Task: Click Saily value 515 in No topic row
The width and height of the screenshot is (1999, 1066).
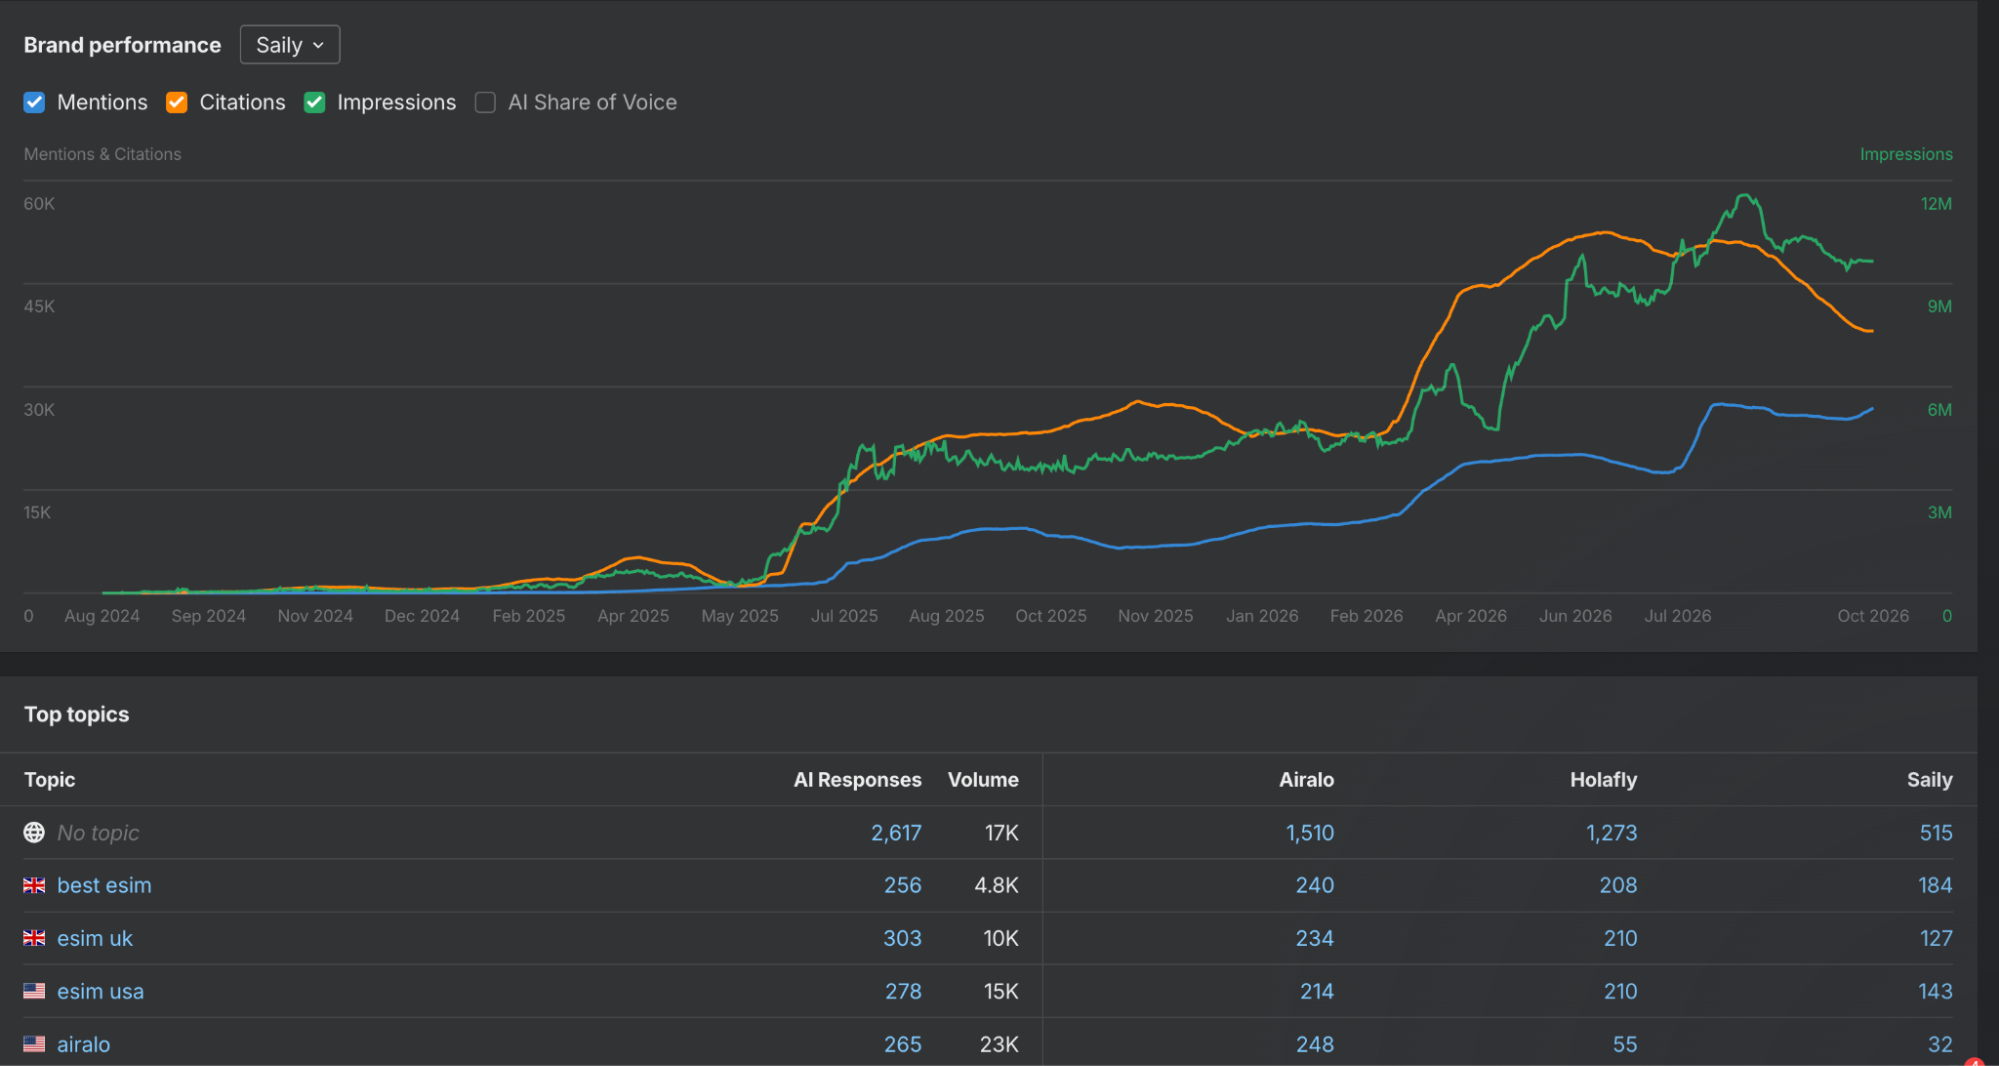Action: [1936, 832]
